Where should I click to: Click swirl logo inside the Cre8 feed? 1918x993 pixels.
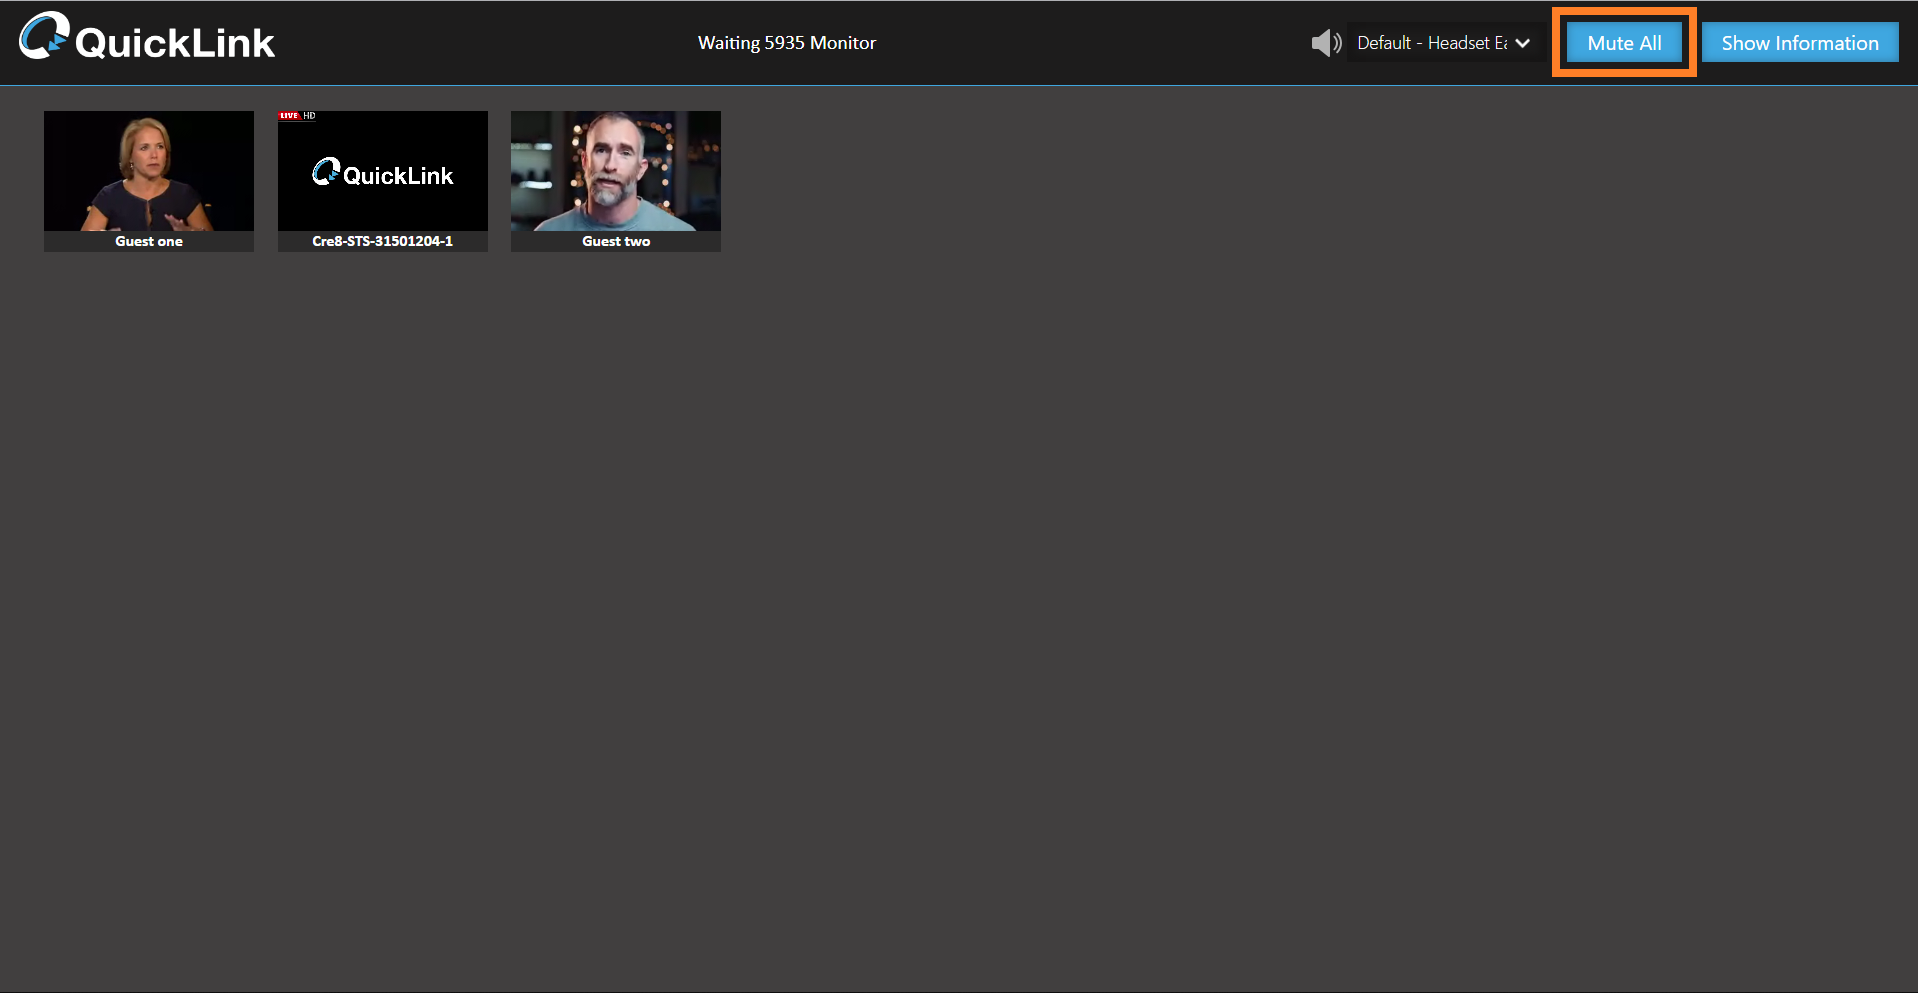click(x=326, y=172)
